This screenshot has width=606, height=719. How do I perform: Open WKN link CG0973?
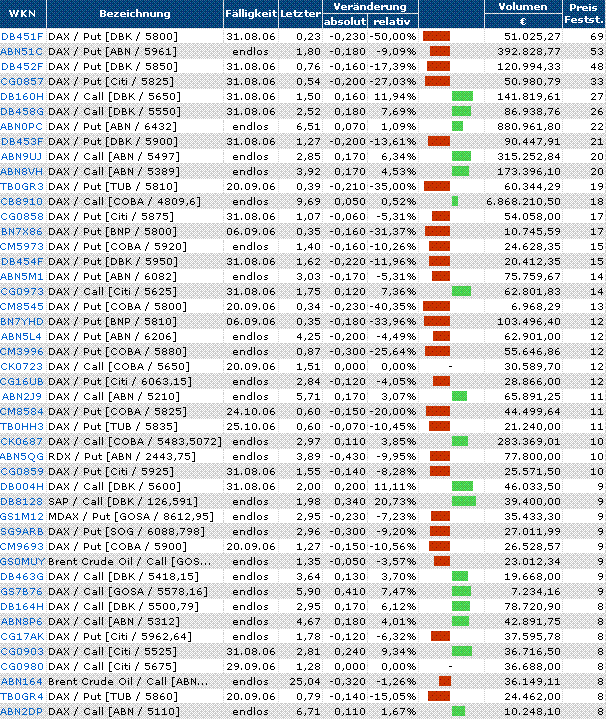click(x=22, y=291)
